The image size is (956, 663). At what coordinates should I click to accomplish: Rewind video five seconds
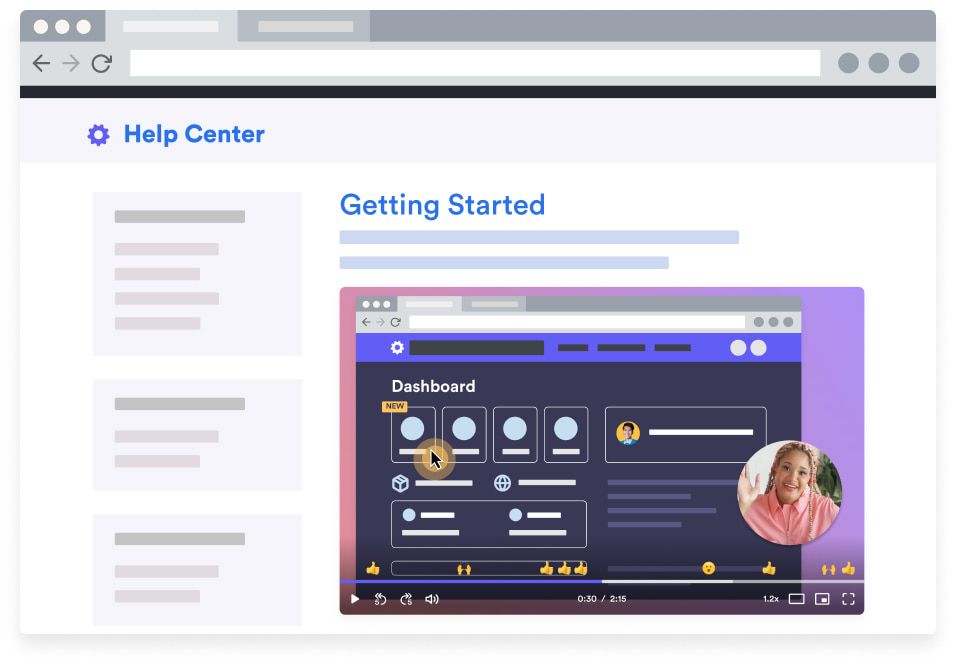[380, 599]
